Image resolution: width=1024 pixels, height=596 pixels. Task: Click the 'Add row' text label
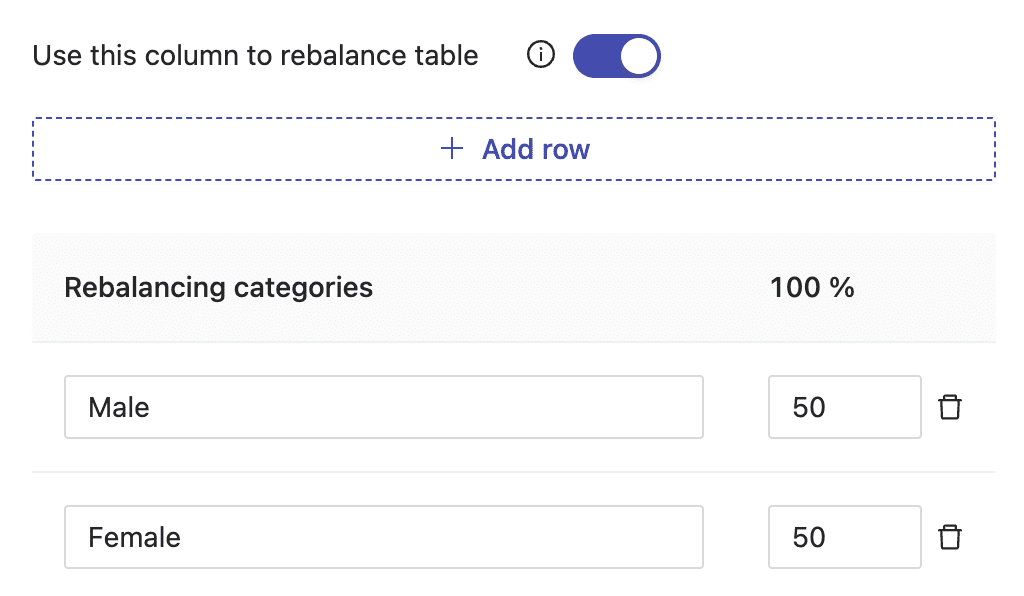(x=536, y=149)
